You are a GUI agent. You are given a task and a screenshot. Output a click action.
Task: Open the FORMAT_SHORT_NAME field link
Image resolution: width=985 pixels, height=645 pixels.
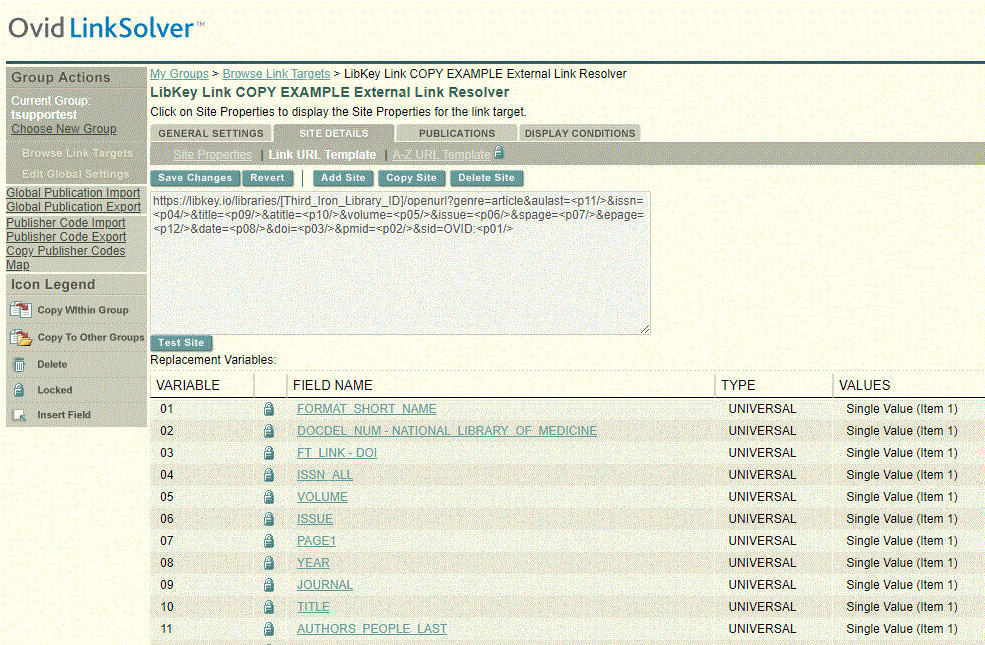coord(366,409)
